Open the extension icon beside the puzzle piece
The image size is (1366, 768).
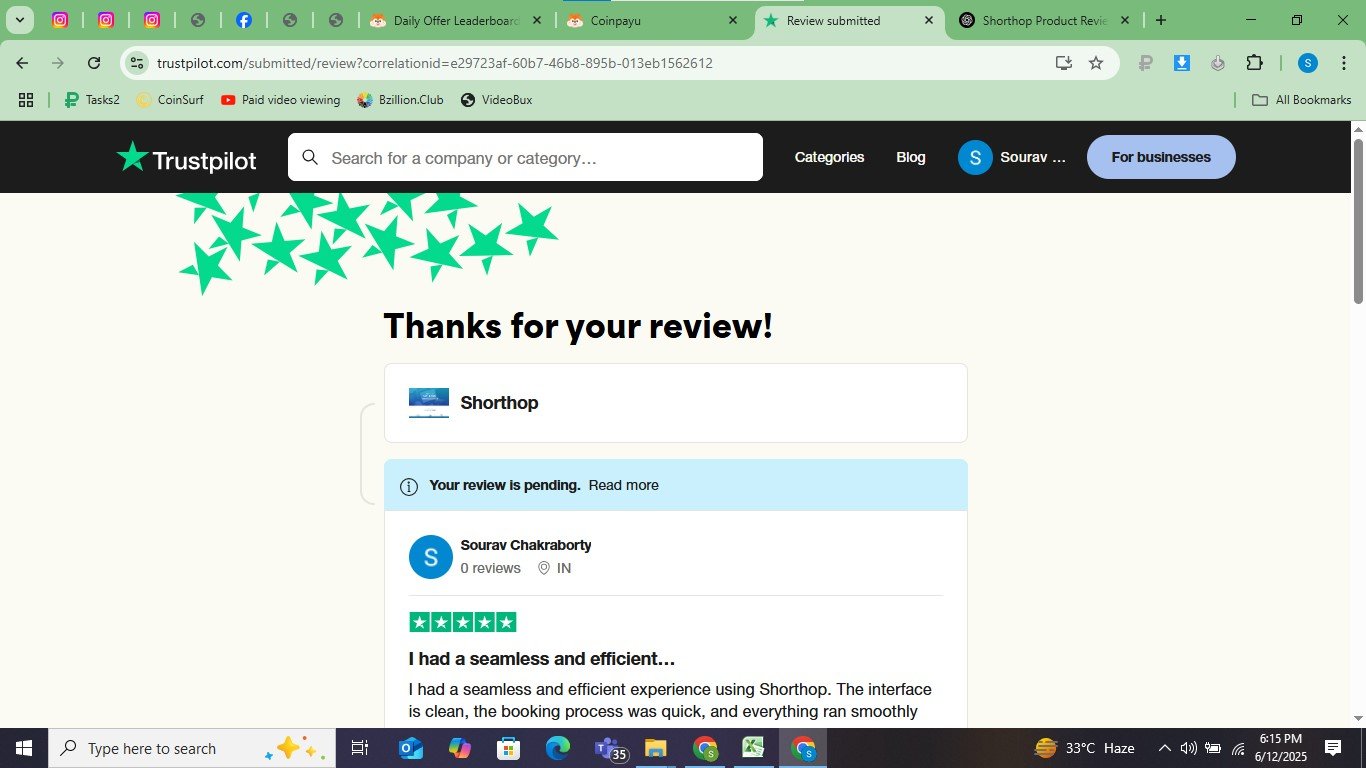[x=1217, y=63]
